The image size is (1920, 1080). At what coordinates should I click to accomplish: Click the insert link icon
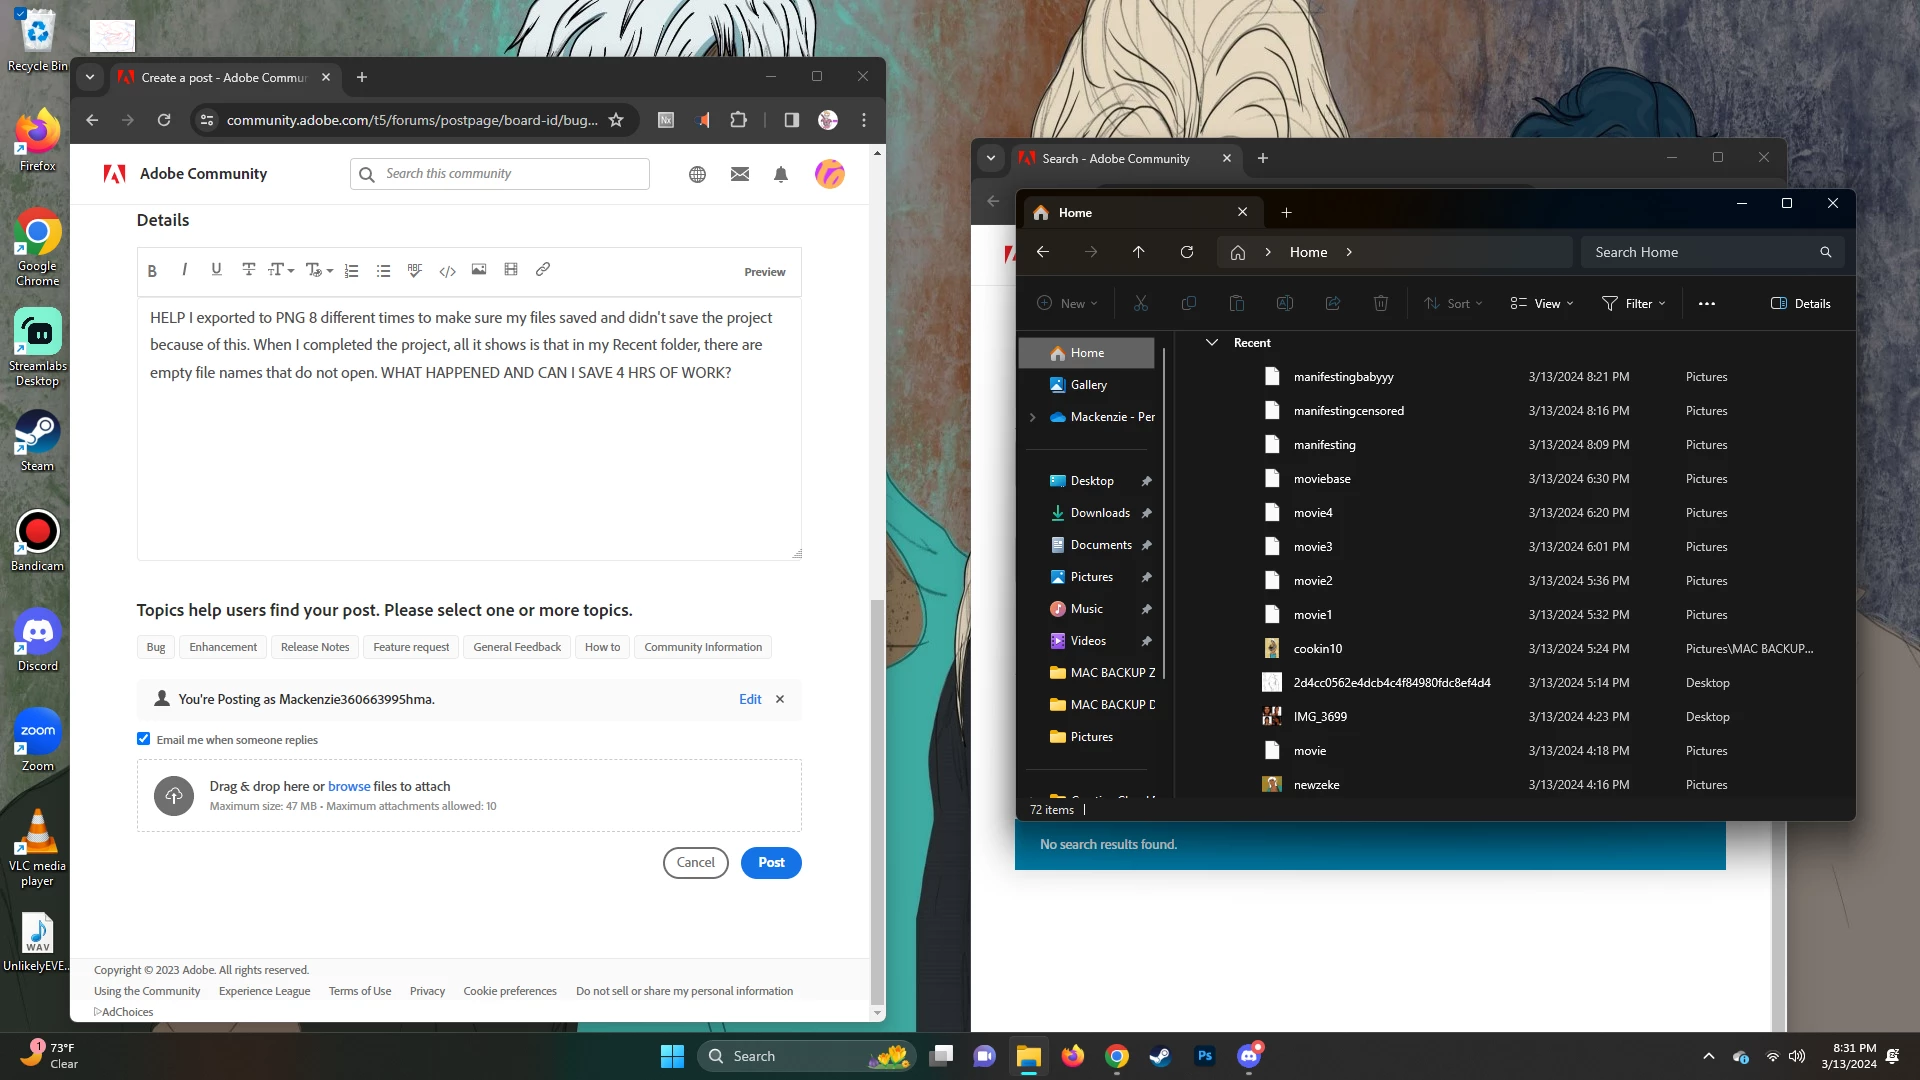coord(543,270)
